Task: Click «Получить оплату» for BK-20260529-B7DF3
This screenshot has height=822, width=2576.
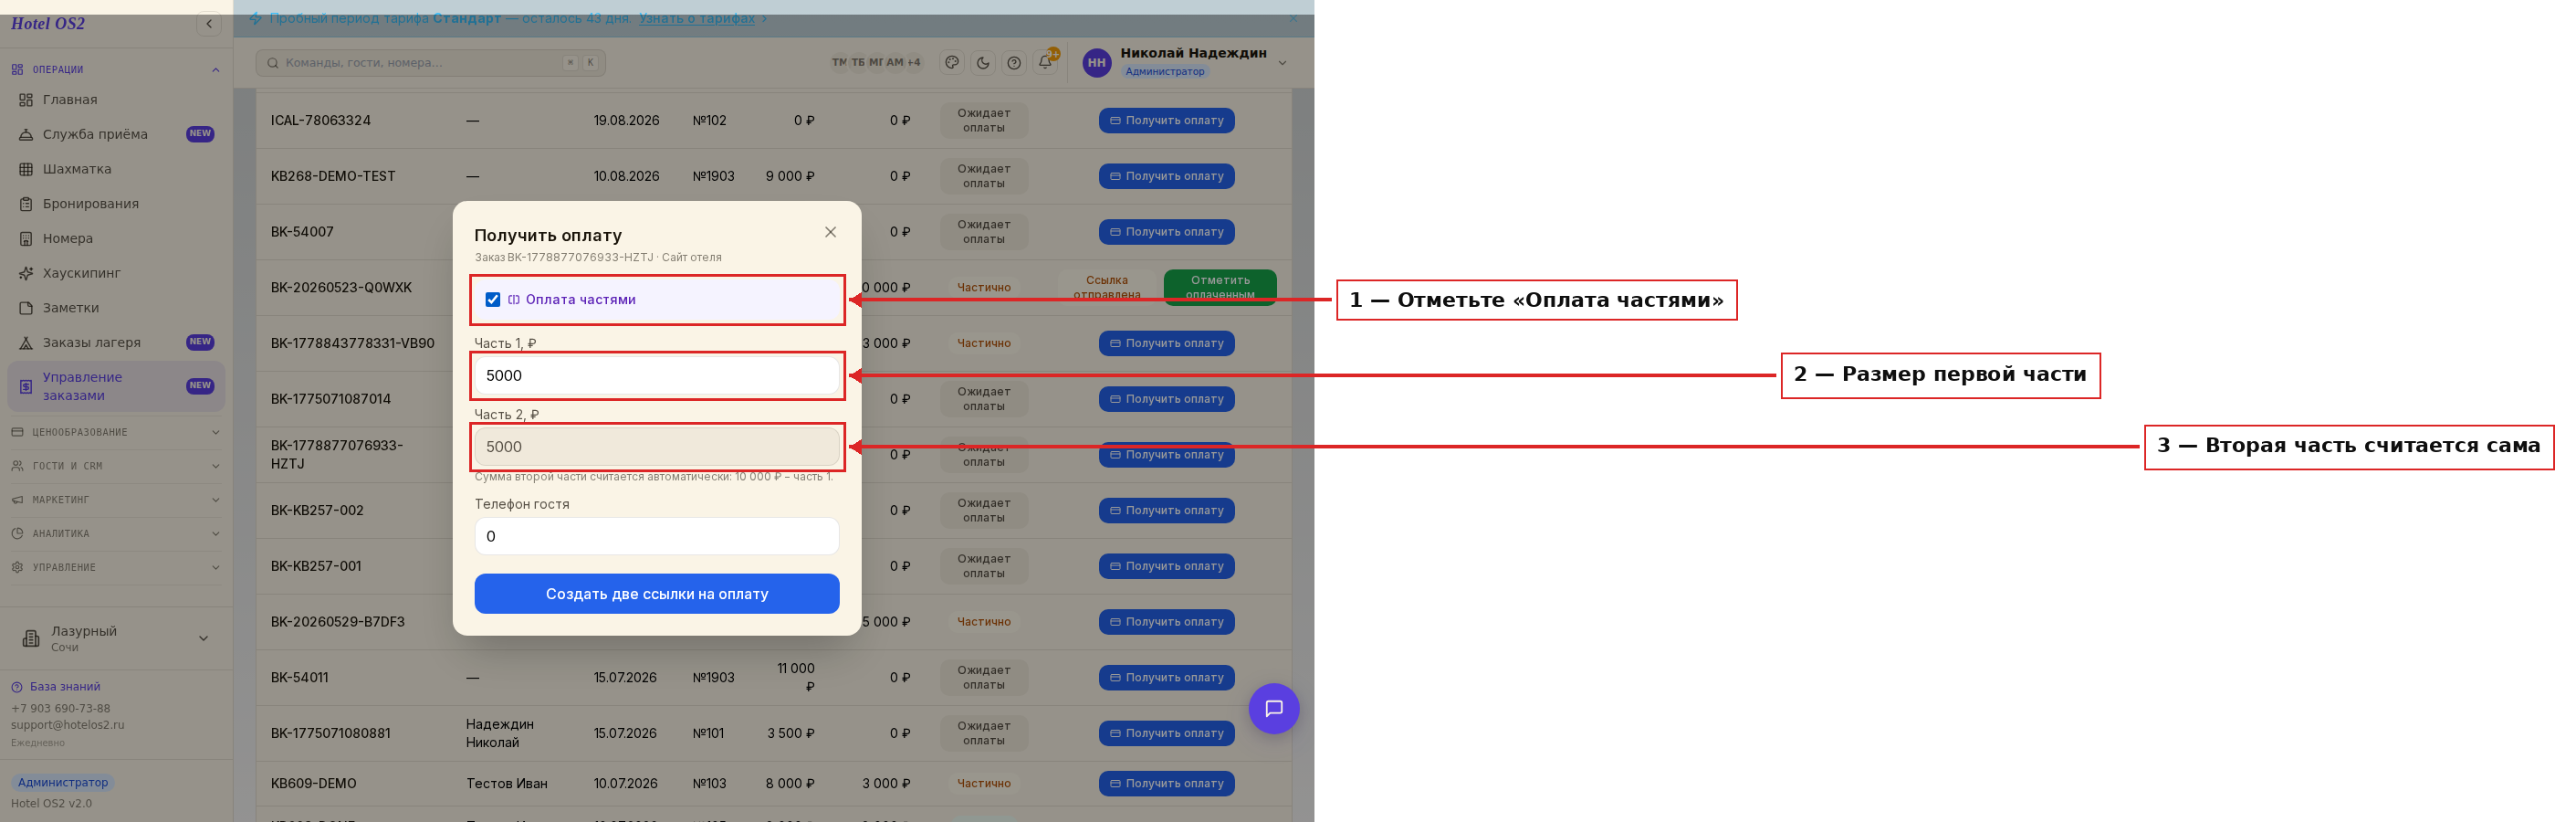Action: coord(1166,622)
